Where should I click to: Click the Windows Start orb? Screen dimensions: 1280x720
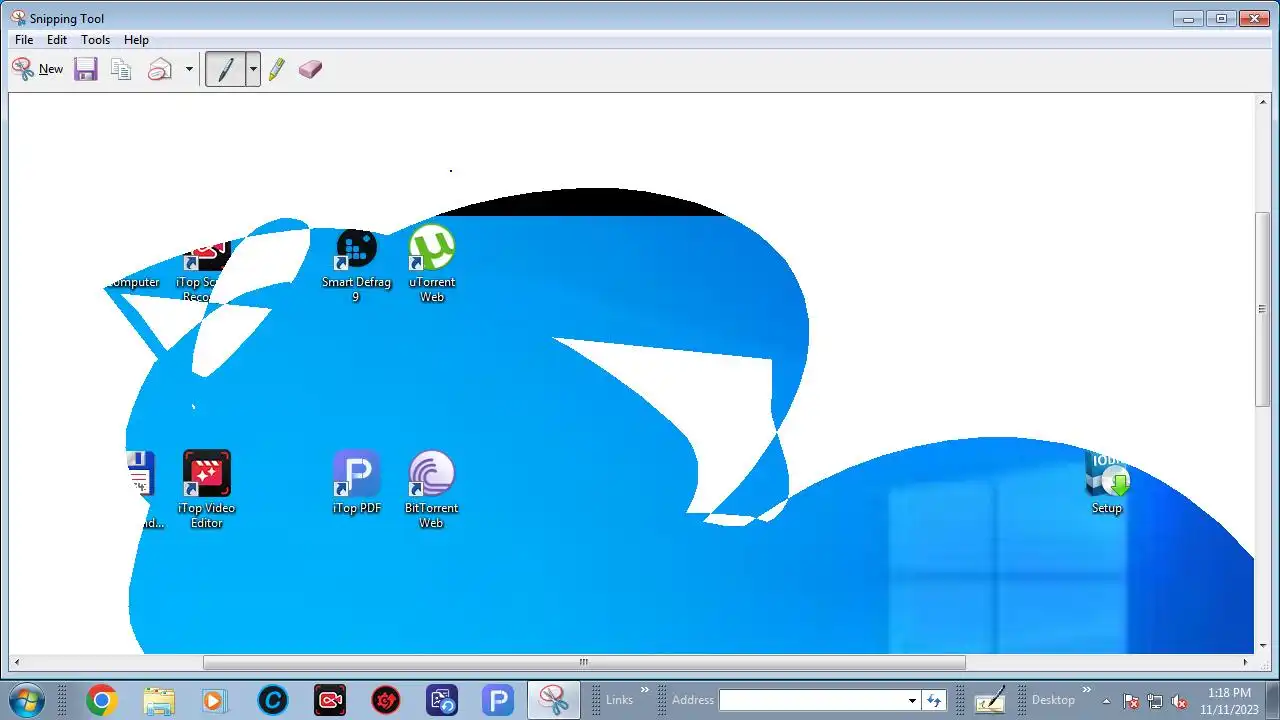(26, 700)
